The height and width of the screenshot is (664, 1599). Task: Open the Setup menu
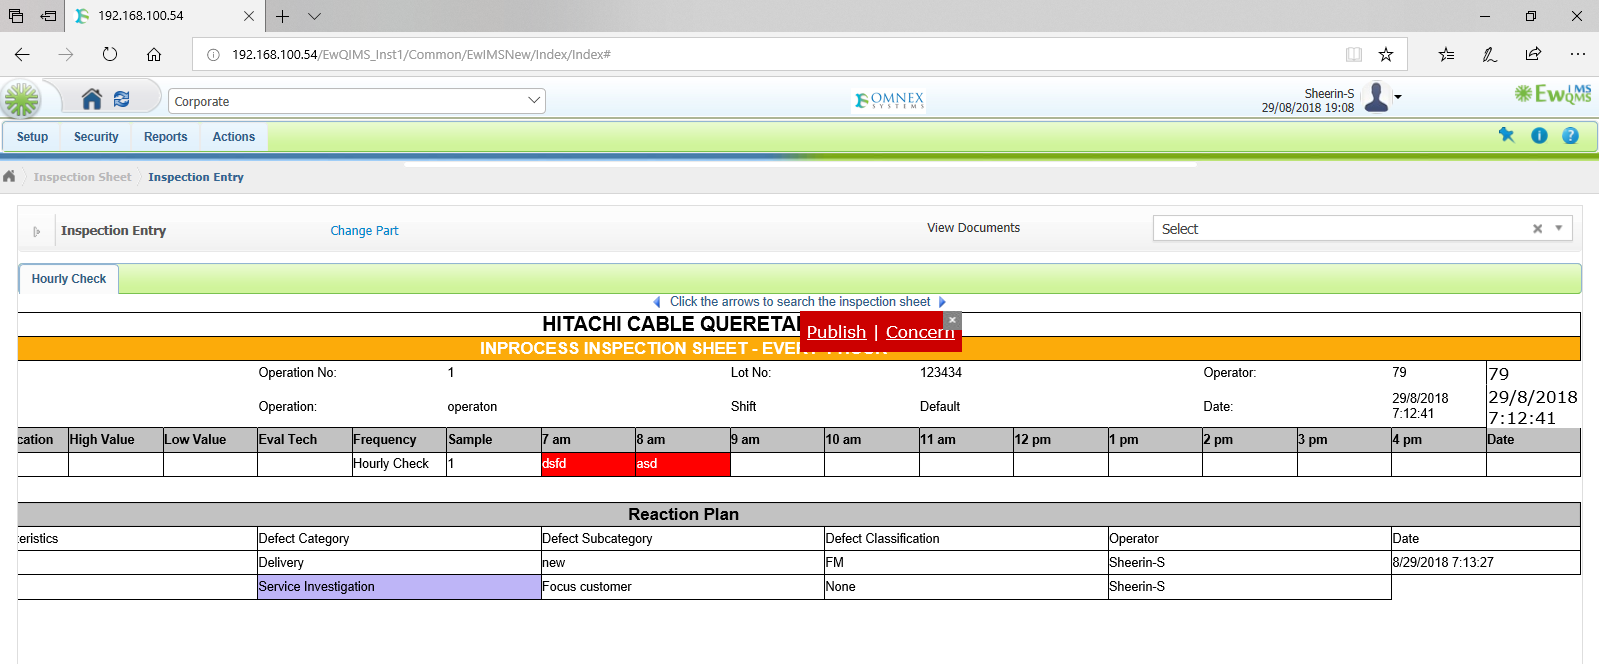32,137
